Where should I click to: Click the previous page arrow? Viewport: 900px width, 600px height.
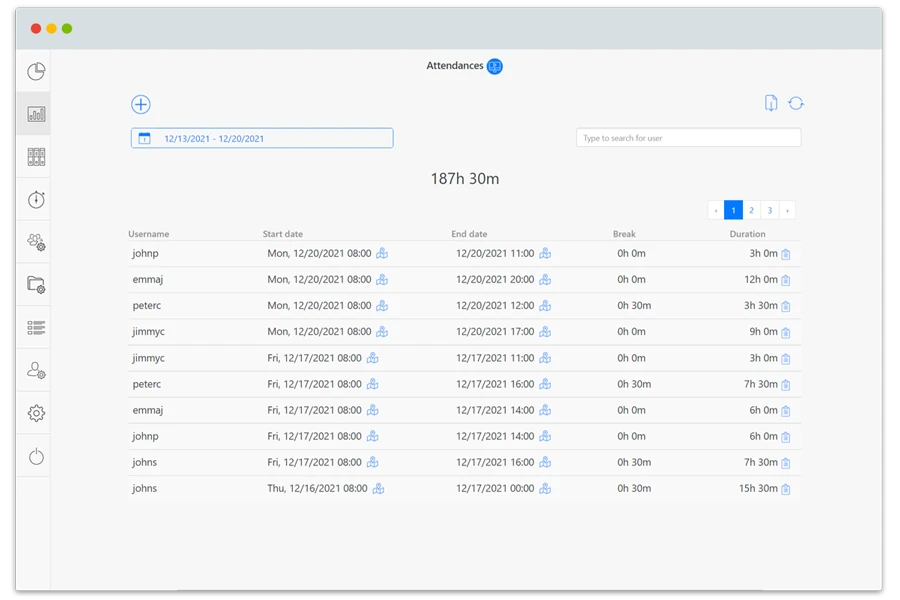[x=716, y=210]
